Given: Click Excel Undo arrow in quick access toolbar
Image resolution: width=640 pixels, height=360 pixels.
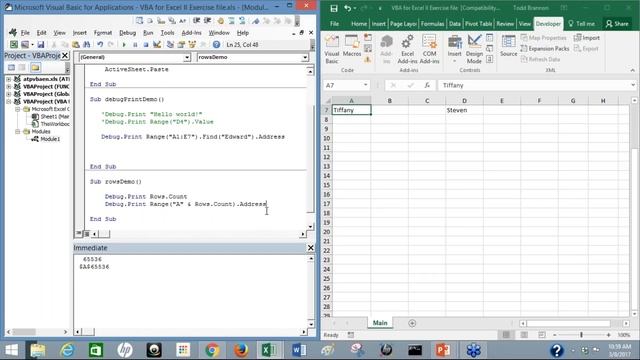Looking at the screenshot, I should [347, 8].
